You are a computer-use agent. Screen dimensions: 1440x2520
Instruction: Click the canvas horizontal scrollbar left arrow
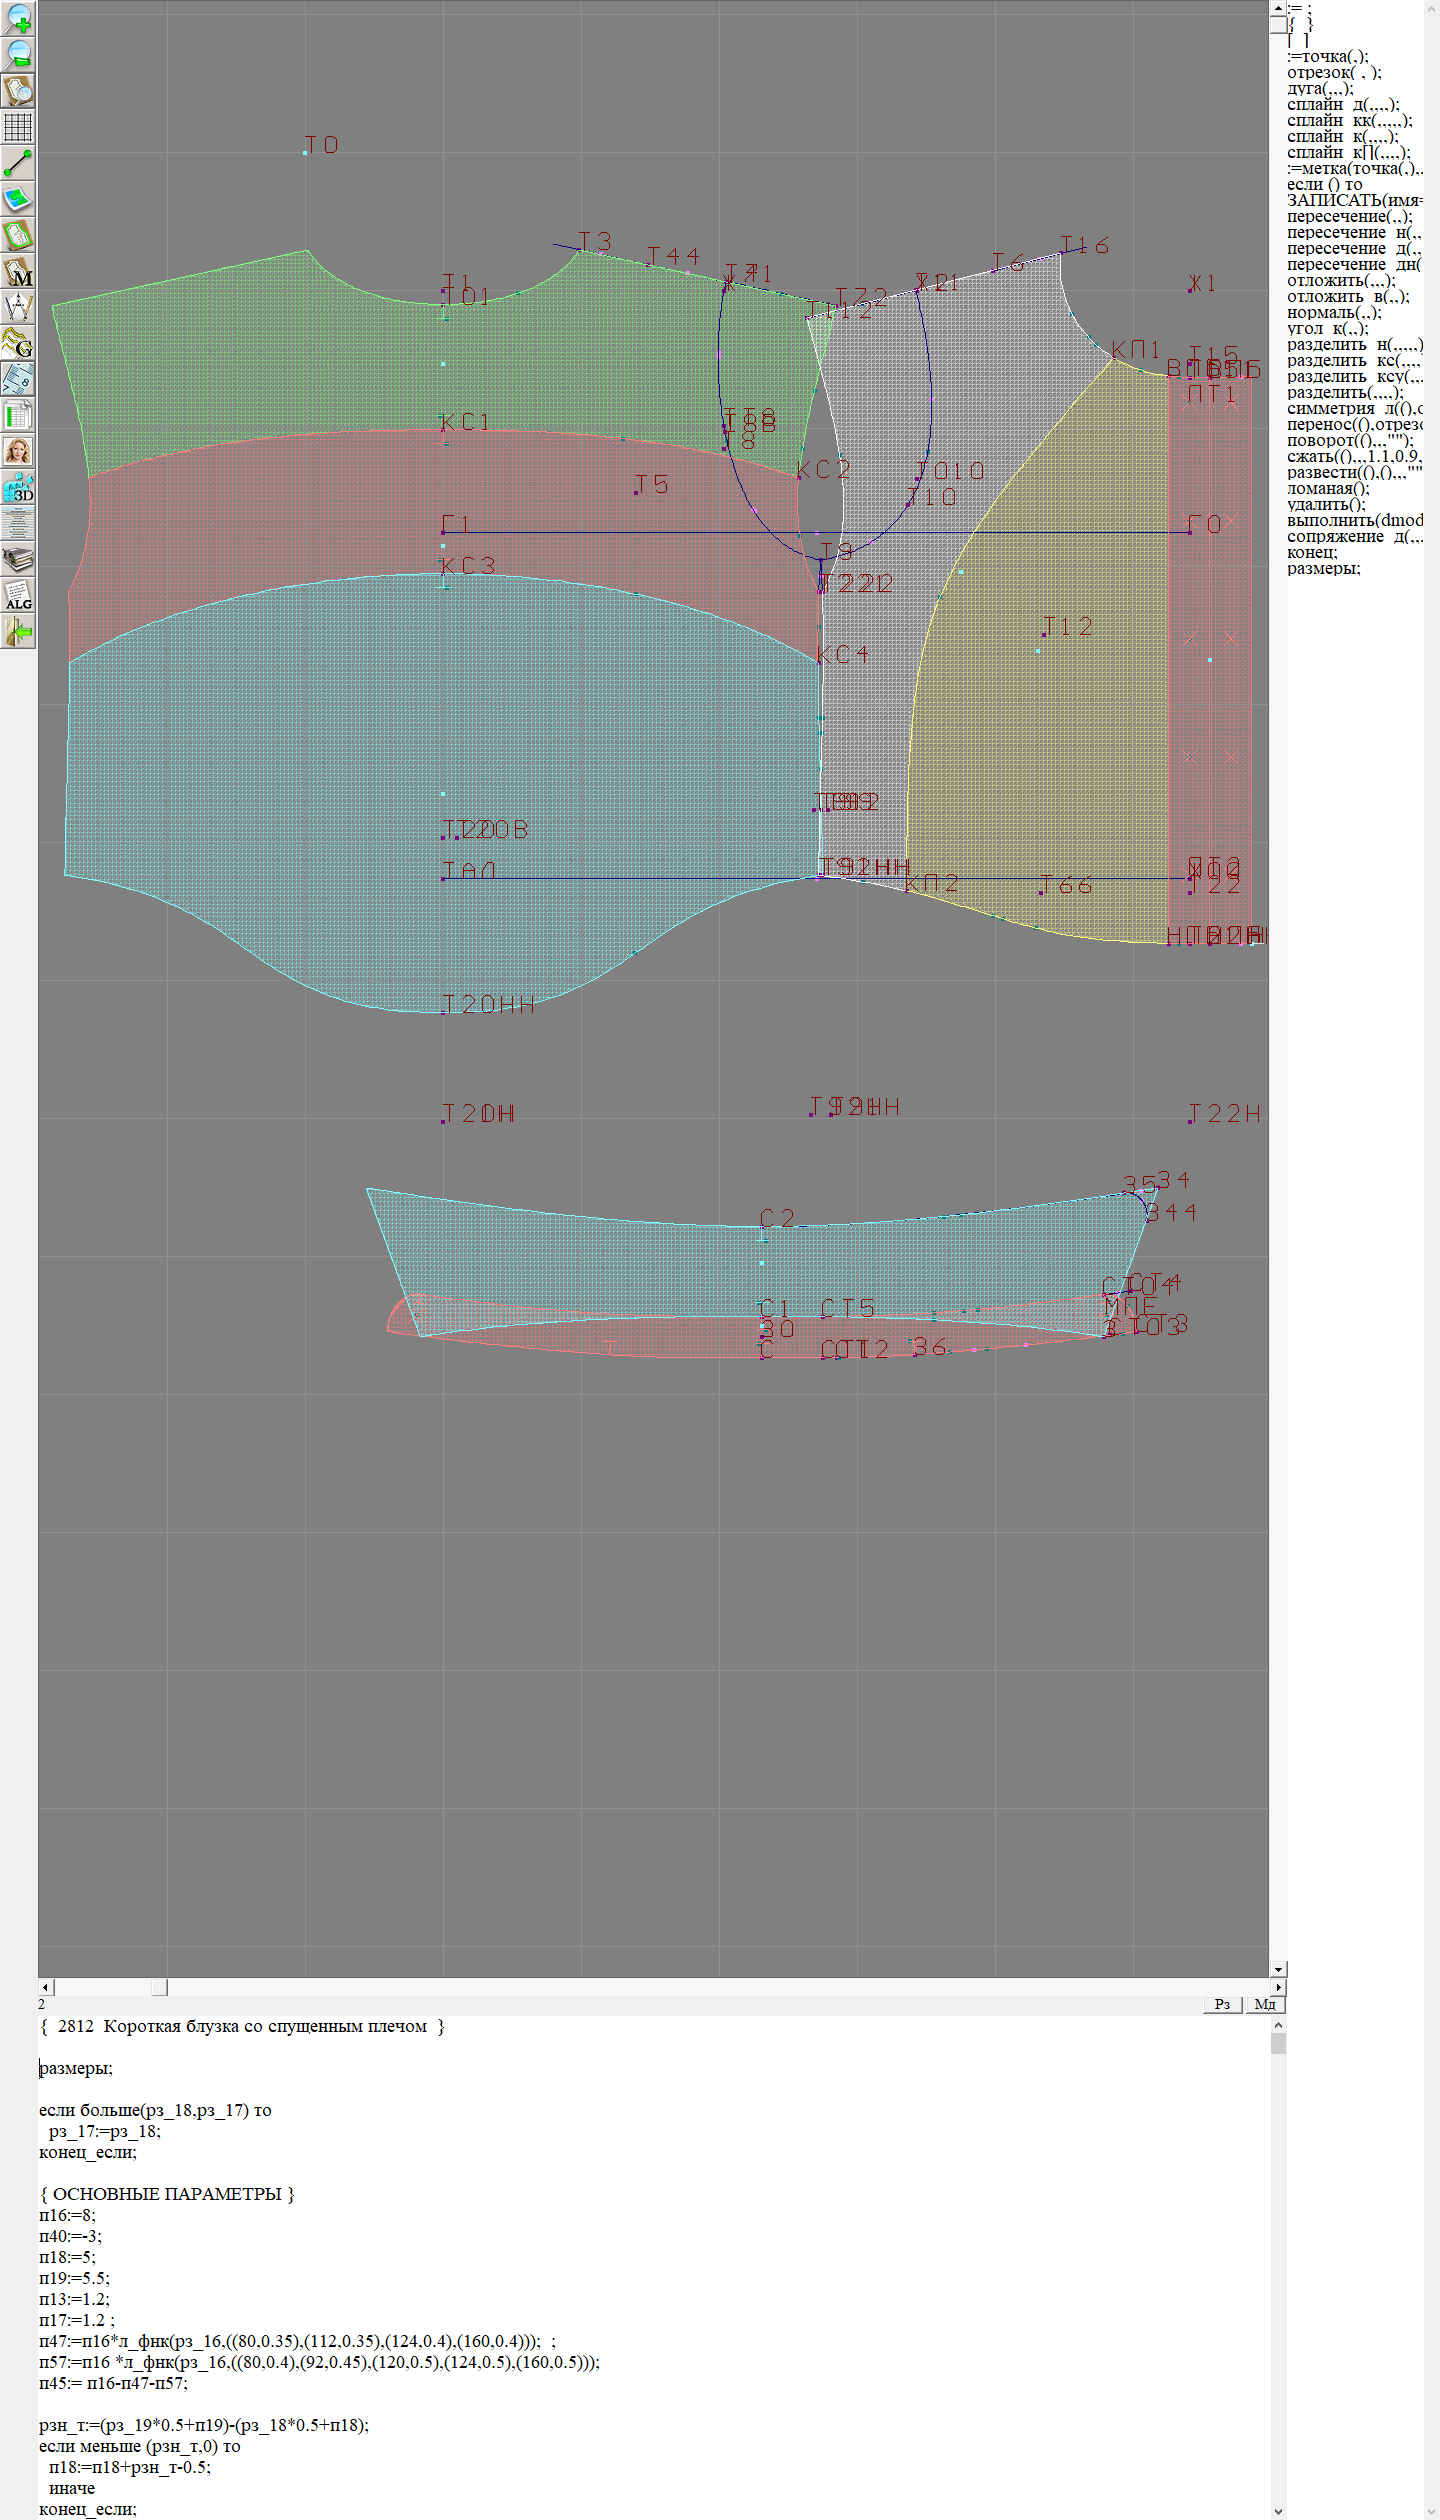coord(45,1987)
